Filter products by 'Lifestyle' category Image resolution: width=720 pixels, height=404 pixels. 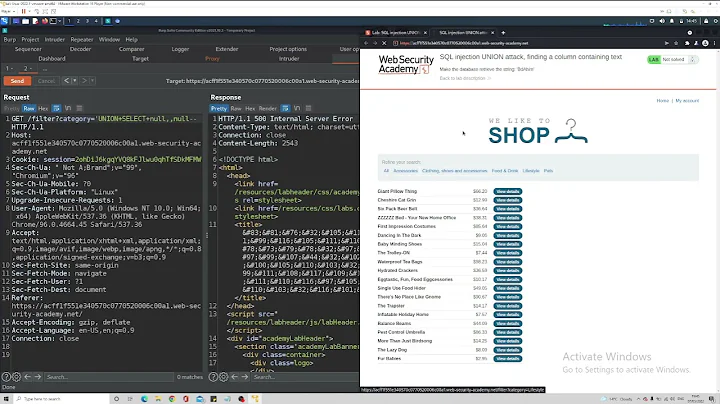click(x=531, y=171)
